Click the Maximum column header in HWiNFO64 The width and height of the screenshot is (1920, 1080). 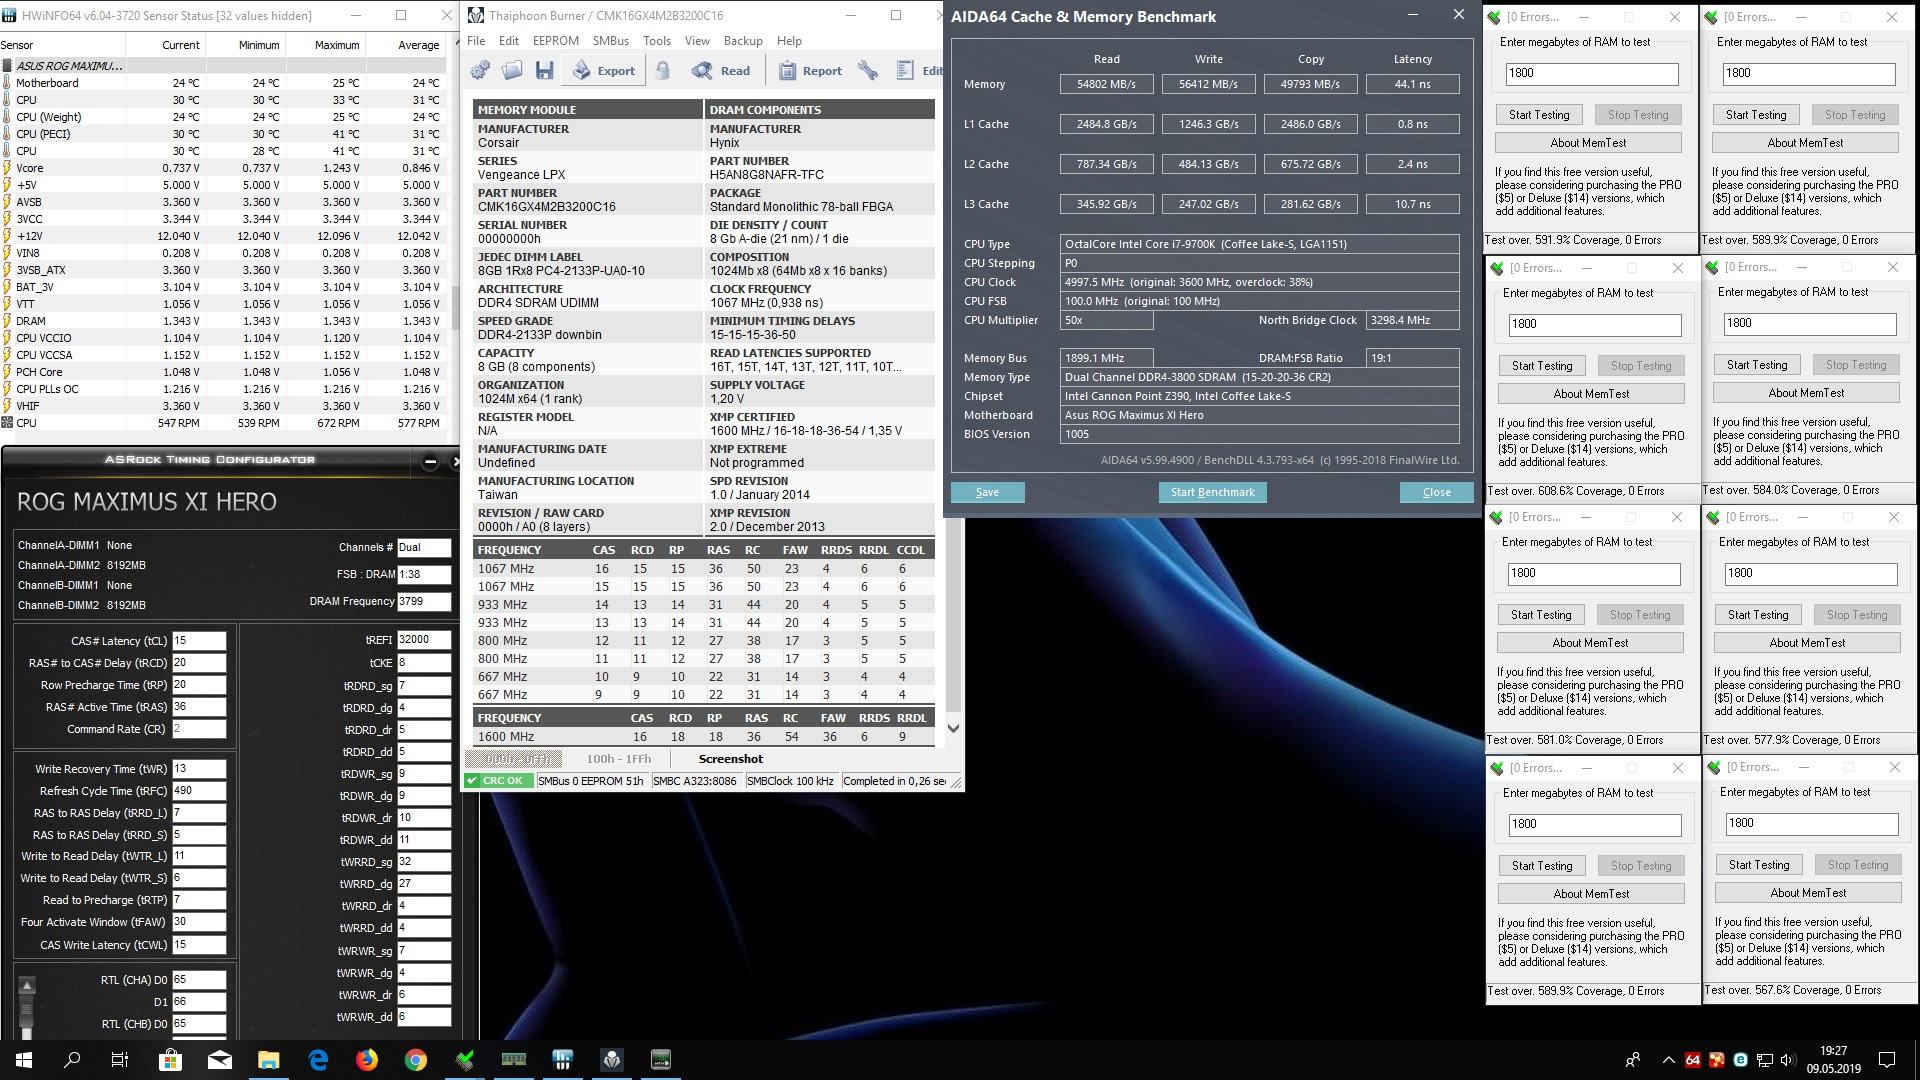coord(324,45)
